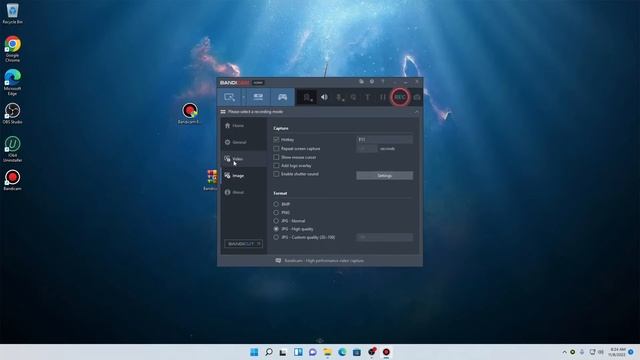Image resolution: width=640 pixels, height=360 pixels.
Task: Open the Image settings tab
Action: (244, 176)
